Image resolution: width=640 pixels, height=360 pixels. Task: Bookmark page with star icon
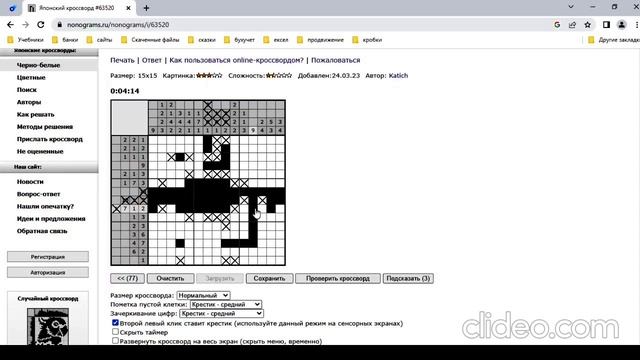pyautogui.click(x=587, y=25)
